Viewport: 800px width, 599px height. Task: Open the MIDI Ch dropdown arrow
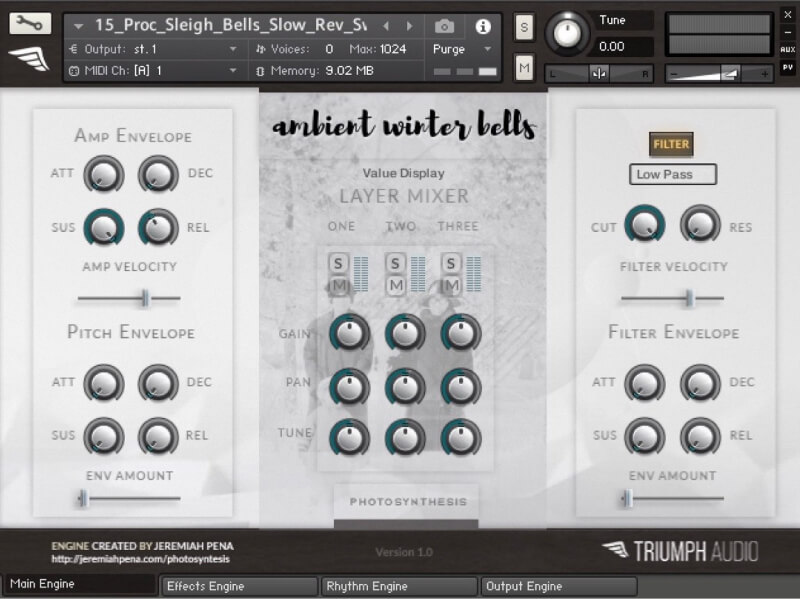point(233,70)
